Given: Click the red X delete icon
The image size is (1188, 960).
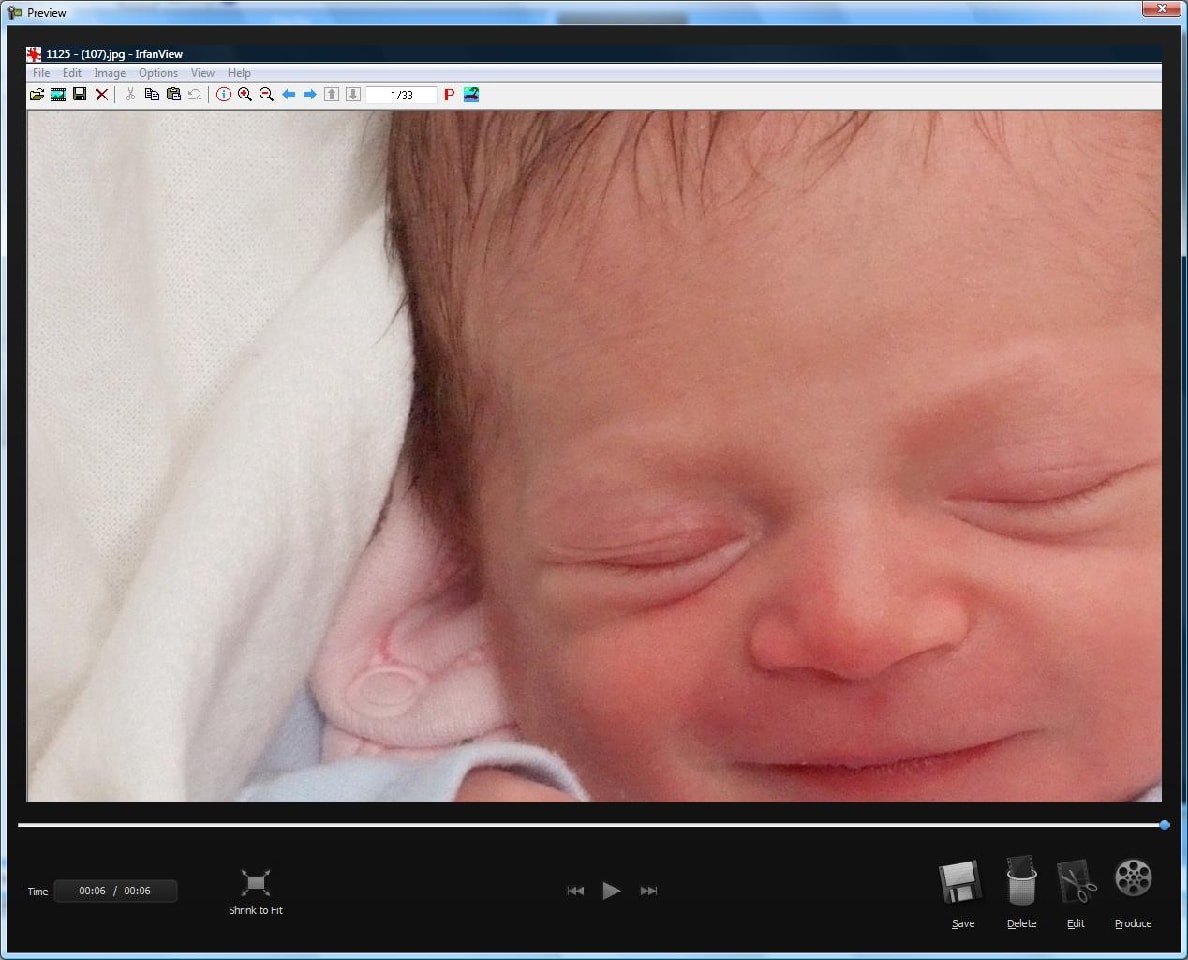Looking at the screenshot, I should click(102, 94).
